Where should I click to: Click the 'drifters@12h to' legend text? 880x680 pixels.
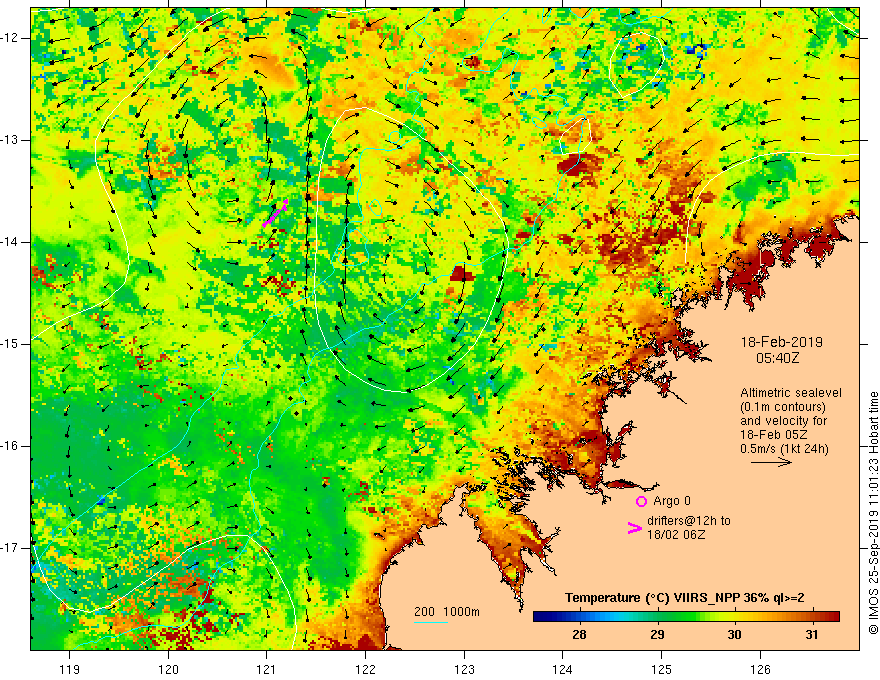coord(689,521)
